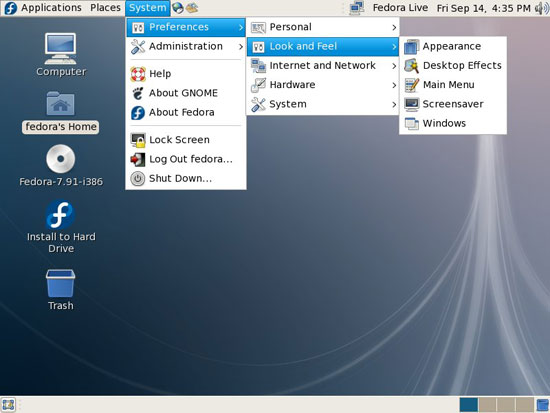
Task: Expand the Administration submenu
Action: 186,46
